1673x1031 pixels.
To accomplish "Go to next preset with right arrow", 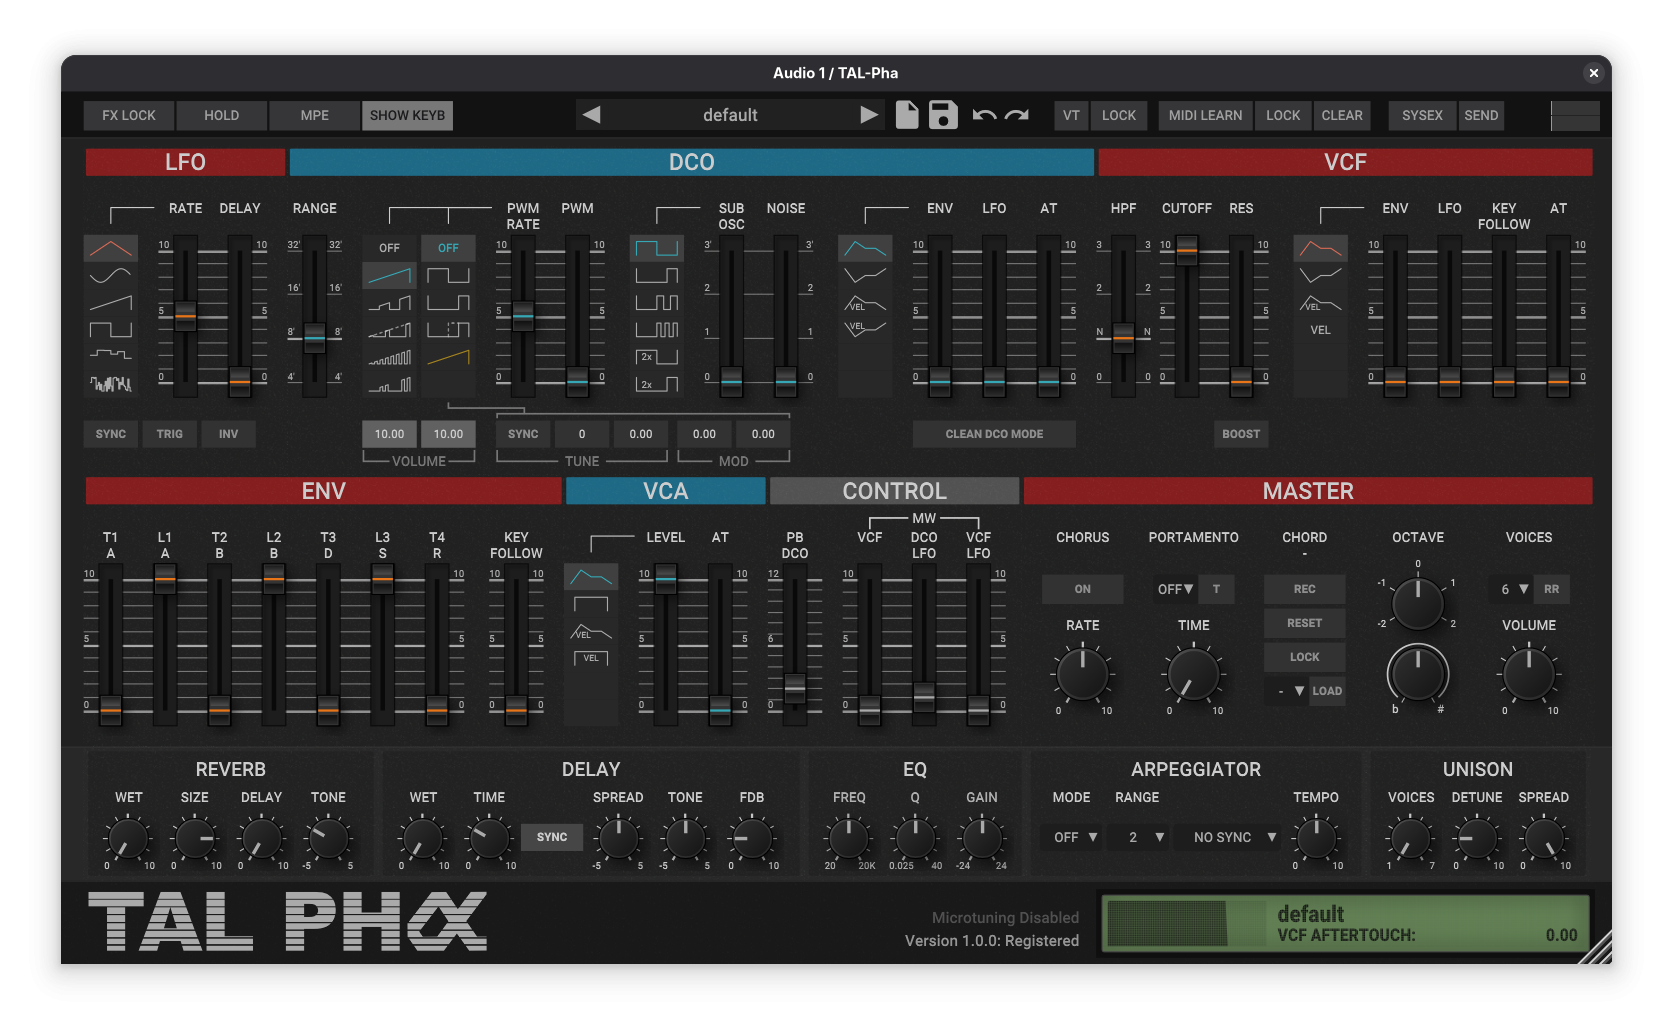I will (868, 115).
